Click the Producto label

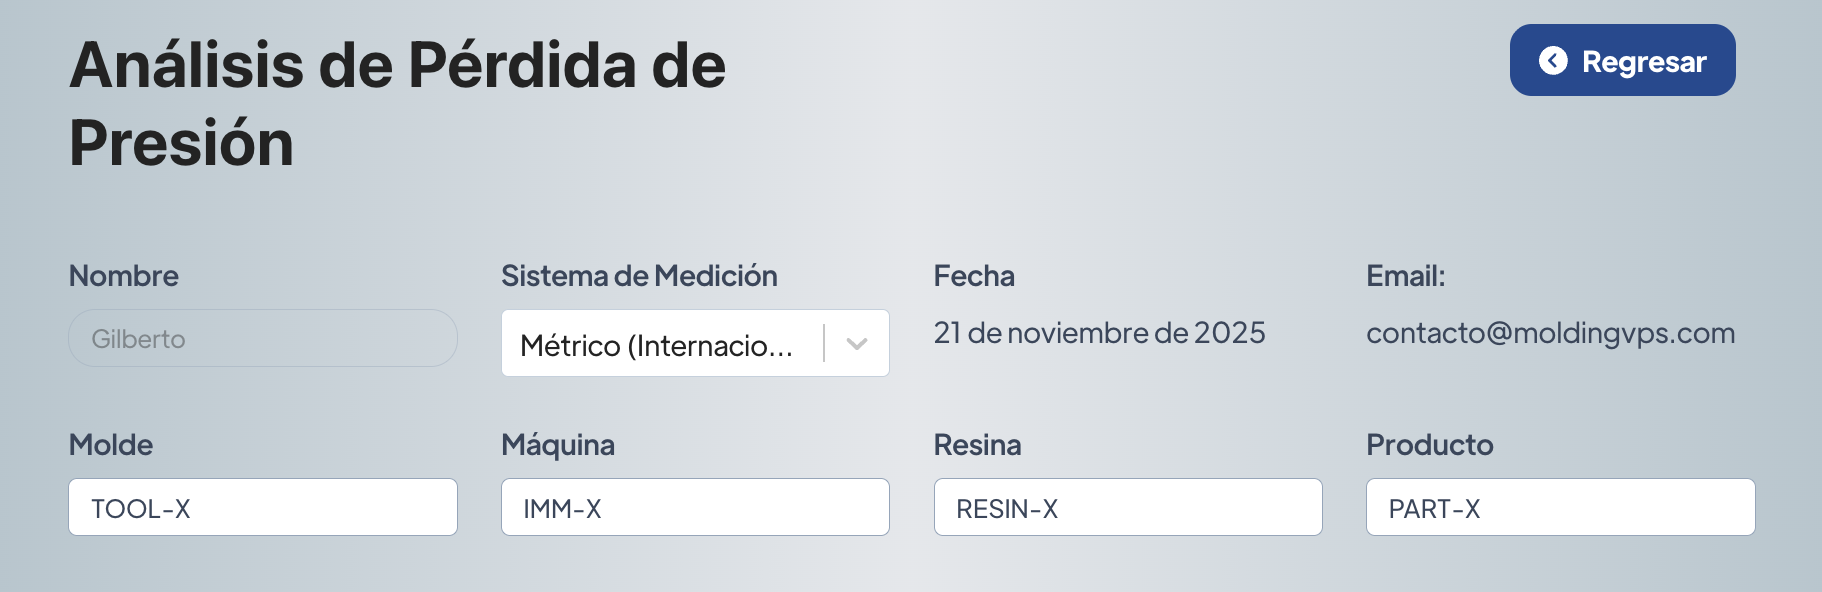click(1429, 445)
